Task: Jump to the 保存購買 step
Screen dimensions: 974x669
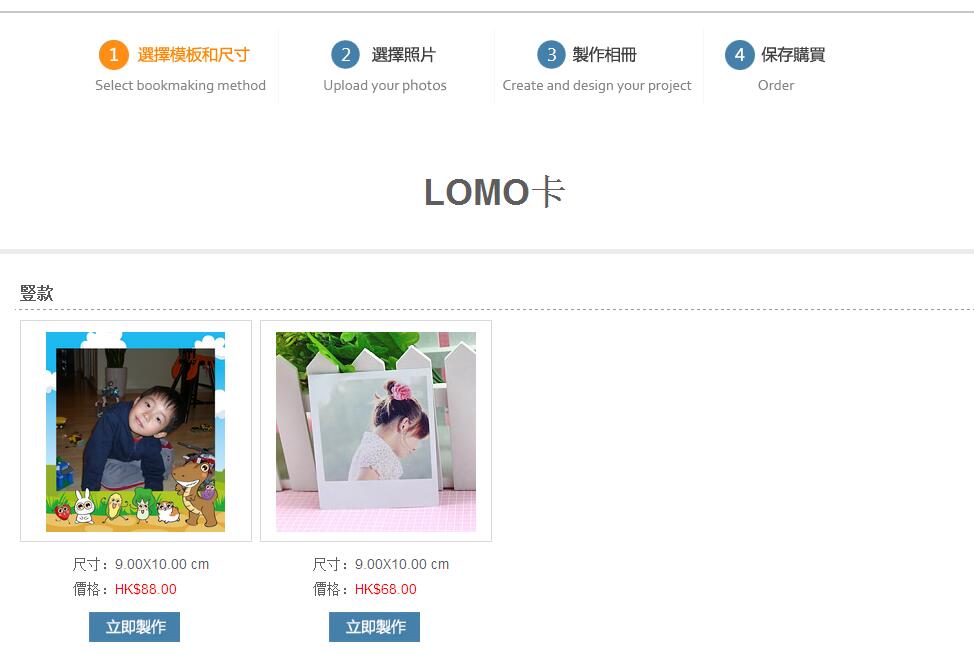Action: 793,55
